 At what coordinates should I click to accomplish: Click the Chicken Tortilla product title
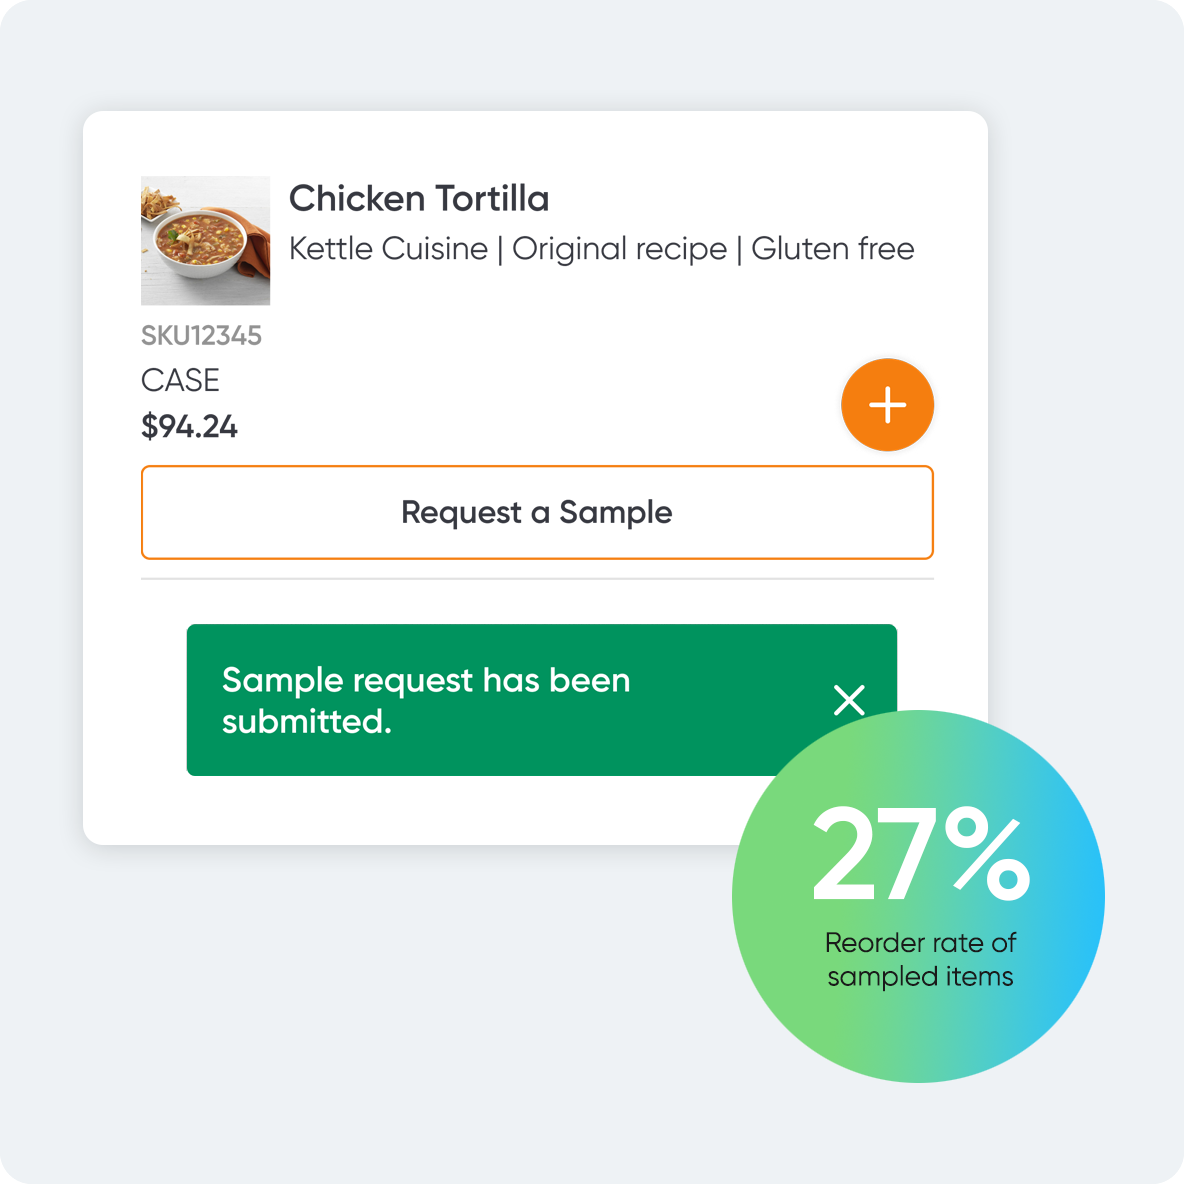coord(419,198)
